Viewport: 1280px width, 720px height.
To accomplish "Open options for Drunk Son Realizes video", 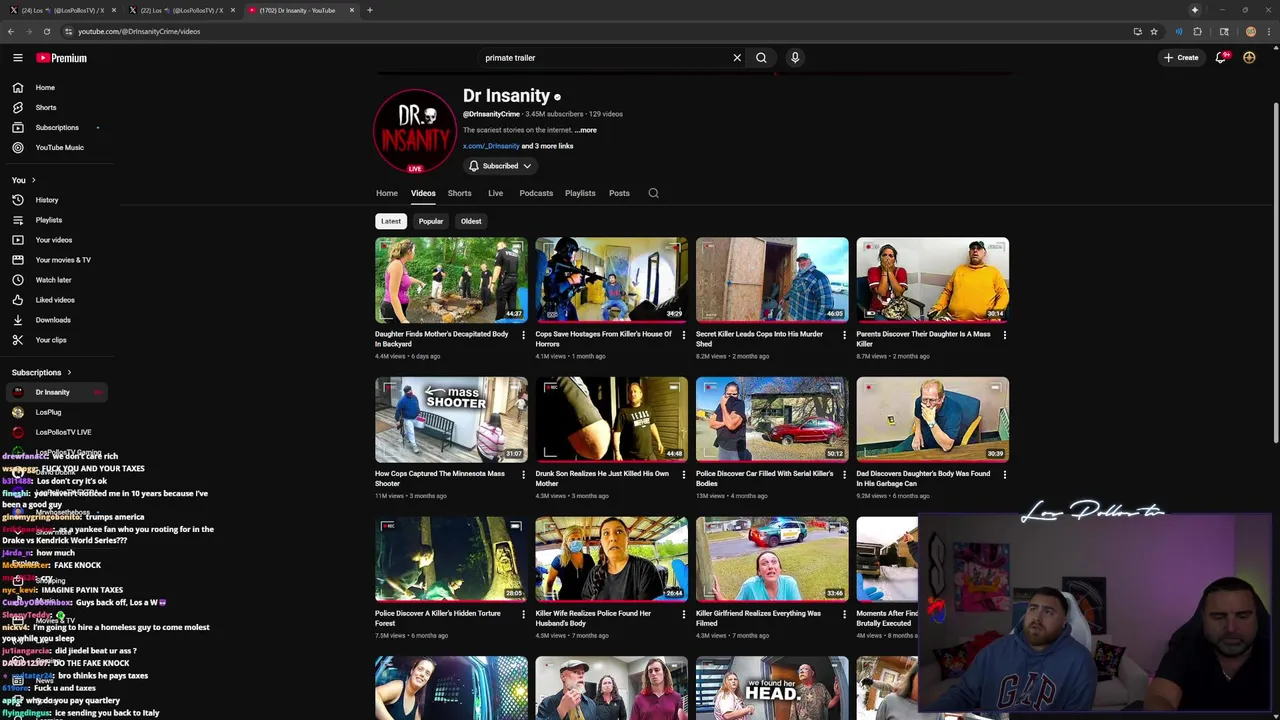I will 683,475.
